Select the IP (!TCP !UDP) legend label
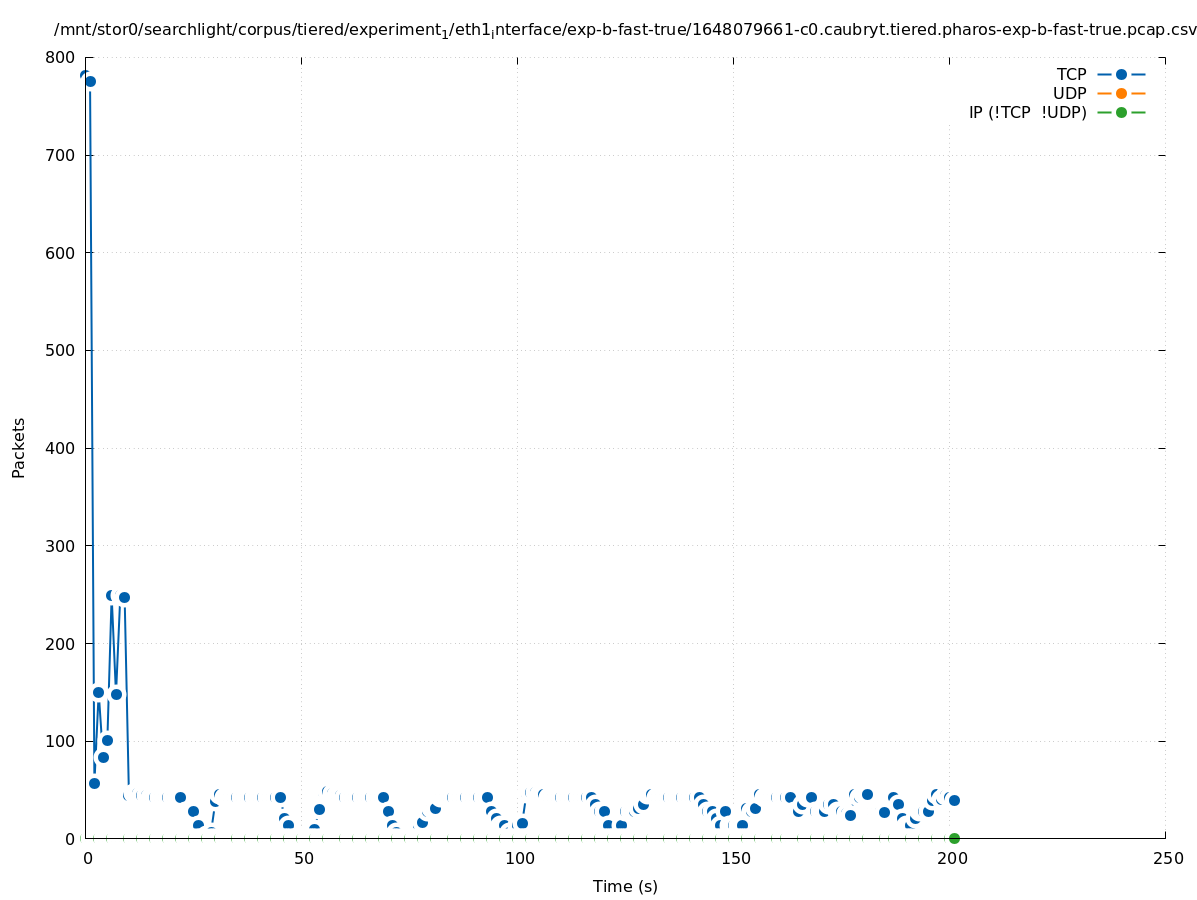Screen dimensions: 1197x900 [x=1027, y=113]
